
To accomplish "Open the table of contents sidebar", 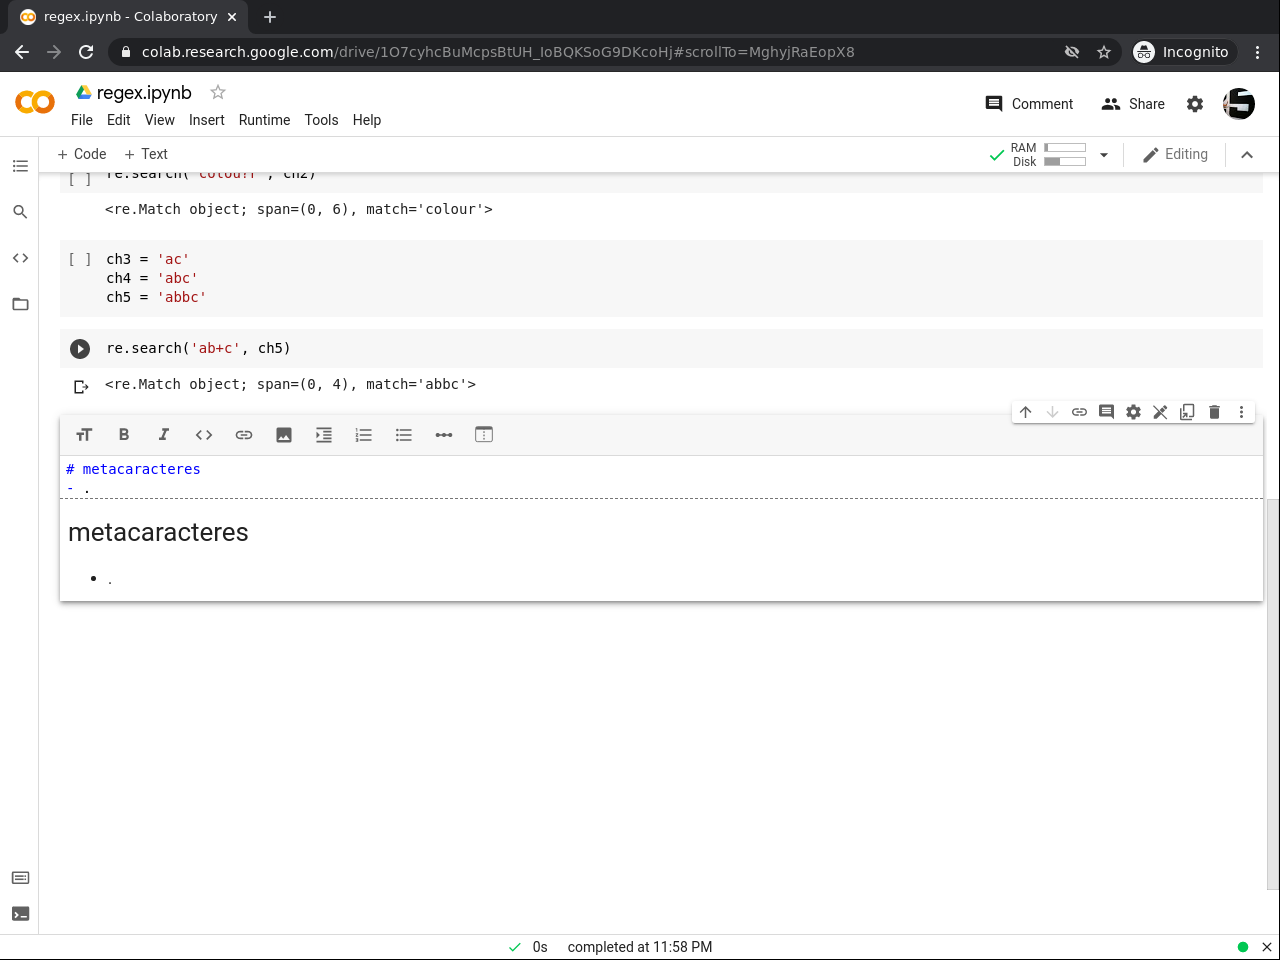I will (x=20, y=166).
